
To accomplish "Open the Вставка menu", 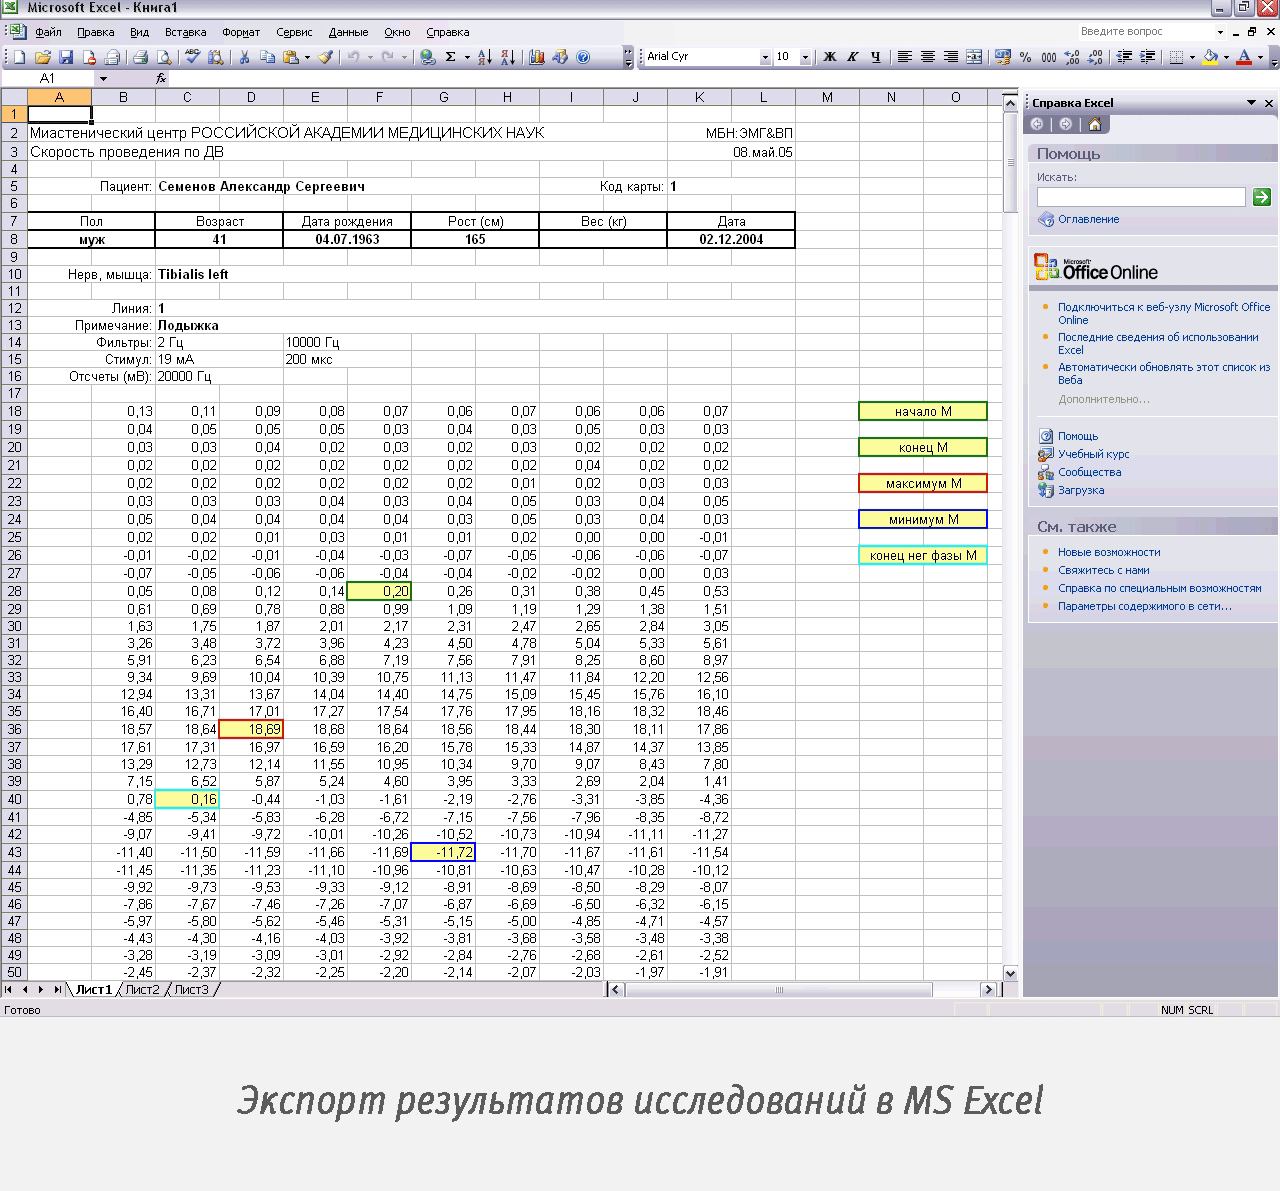I will click(x=185, y=32).
